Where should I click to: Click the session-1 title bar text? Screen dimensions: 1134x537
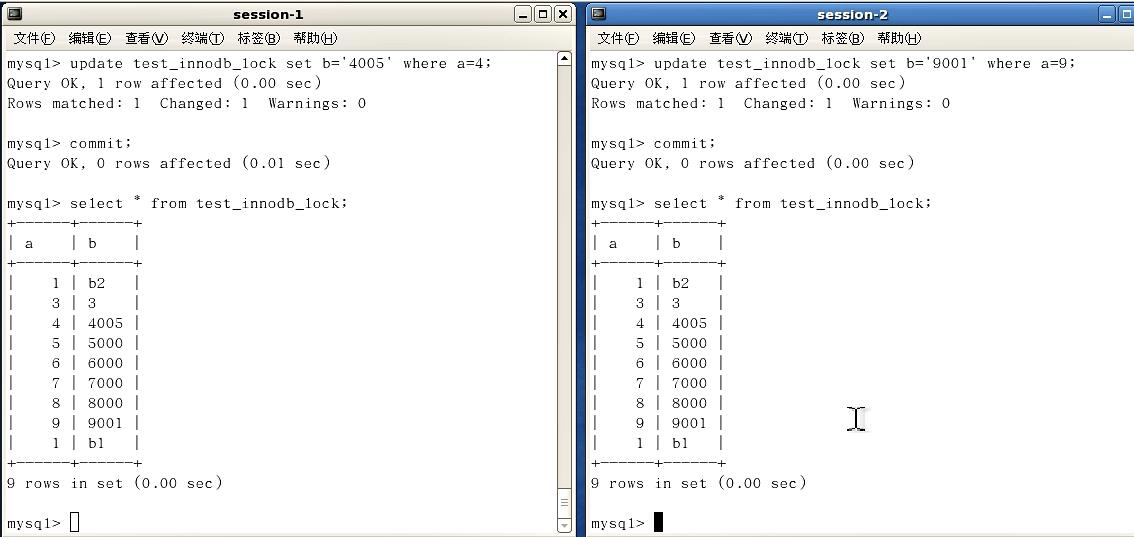coord(268,14)
